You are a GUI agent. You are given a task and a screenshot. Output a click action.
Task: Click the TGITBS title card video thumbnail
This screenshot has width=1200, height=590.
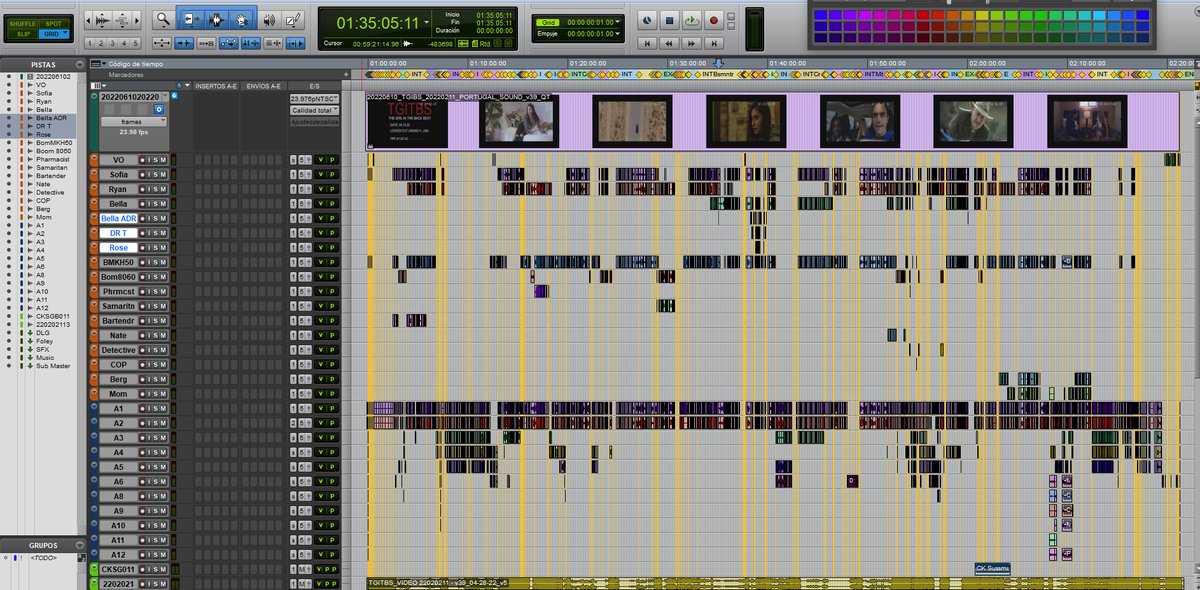407,122
